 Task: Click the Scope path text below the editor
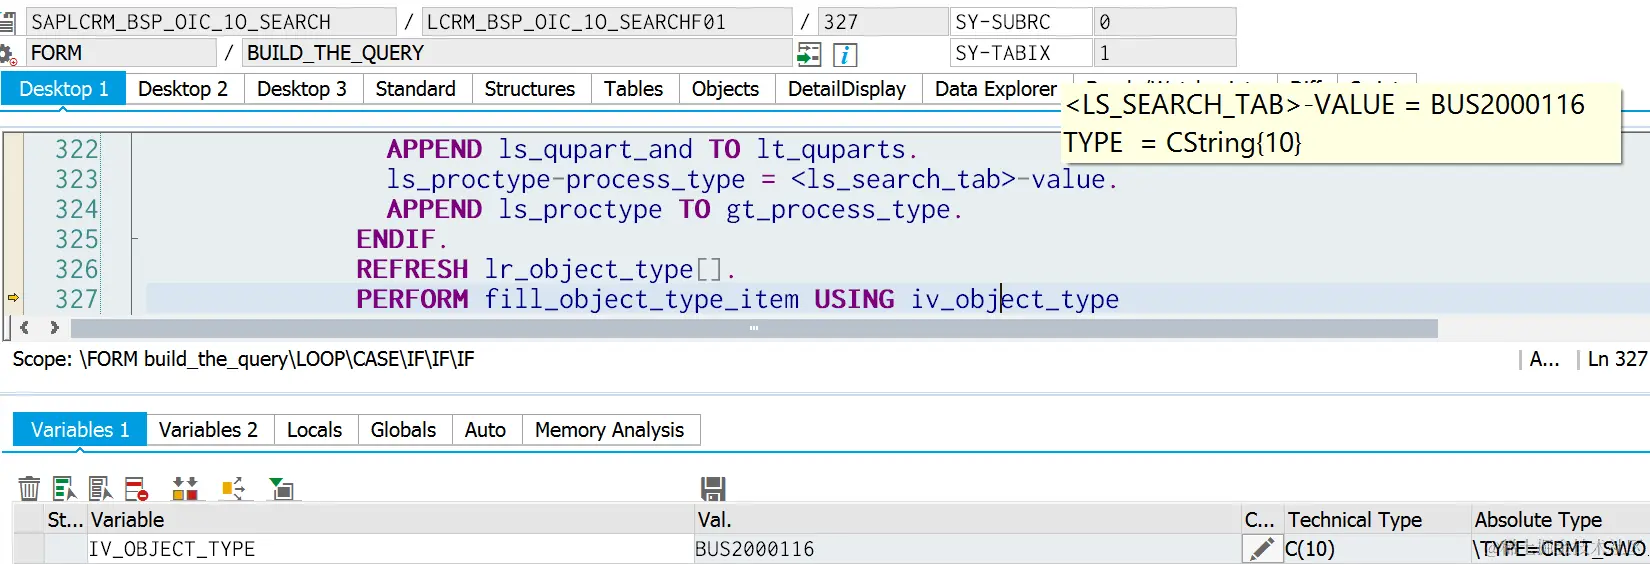244,359
